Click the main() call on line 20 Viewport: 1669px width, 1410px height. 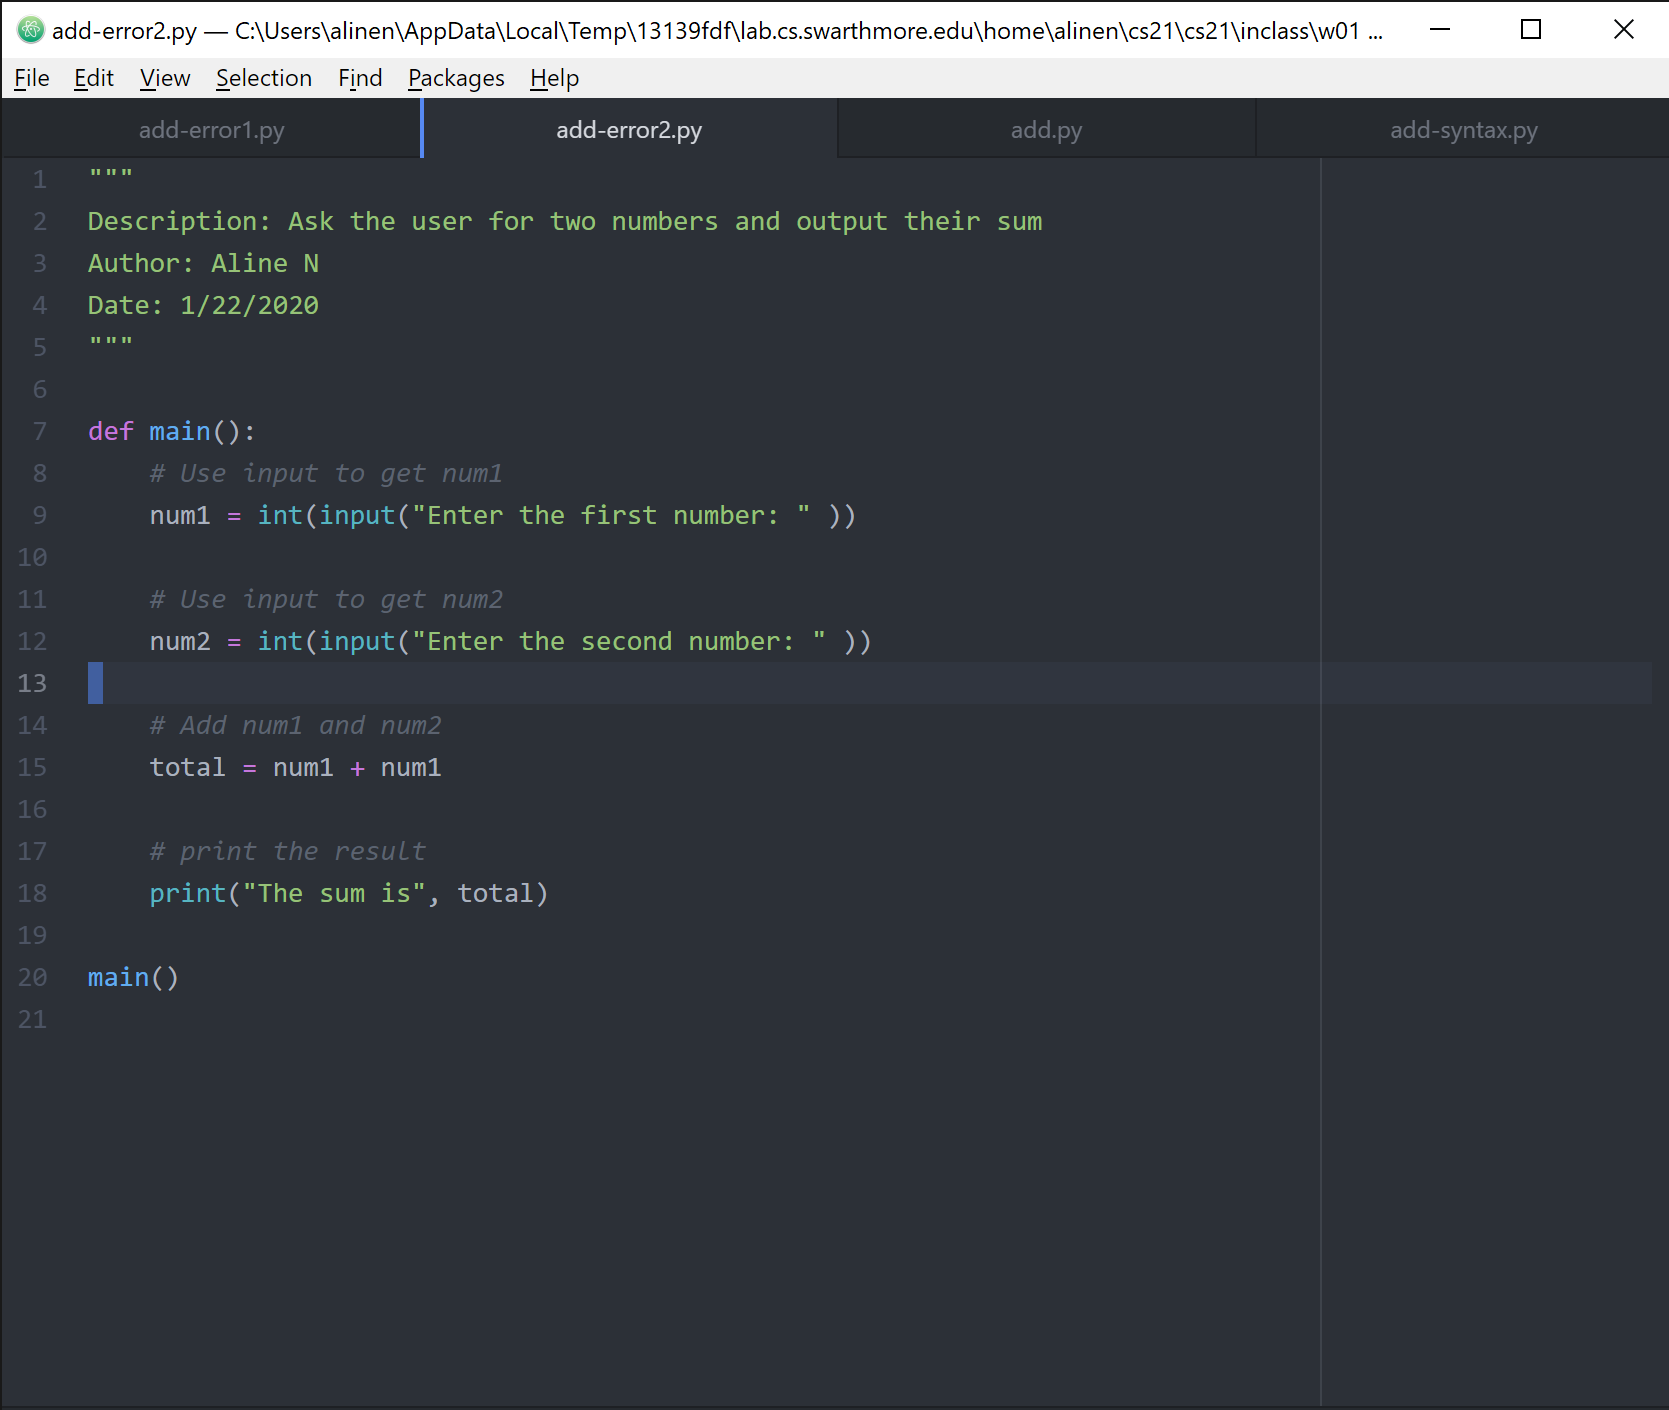point(132,978)
